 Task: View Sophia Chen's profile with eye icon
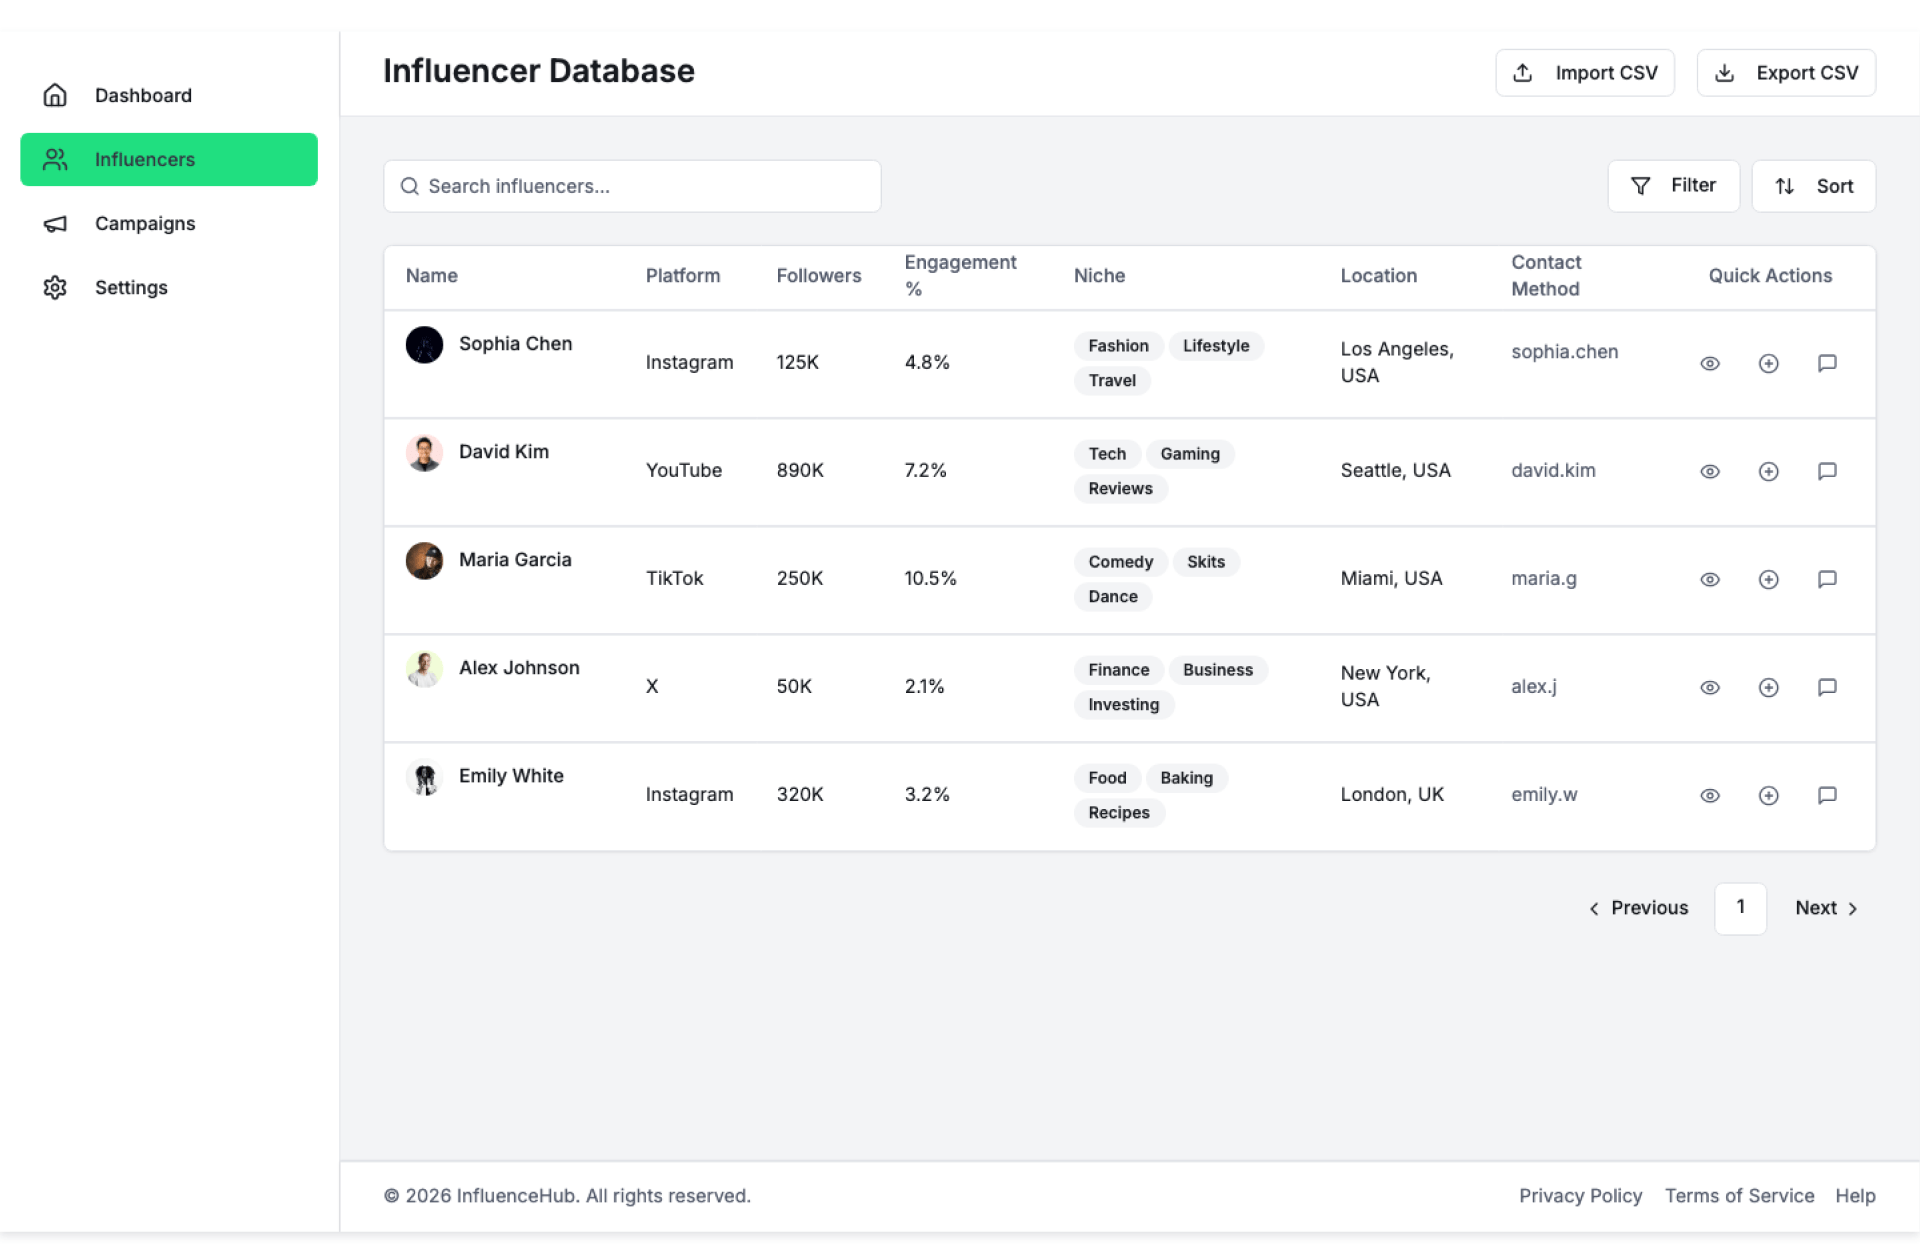pyautogui.click(x=1710, y=363)
